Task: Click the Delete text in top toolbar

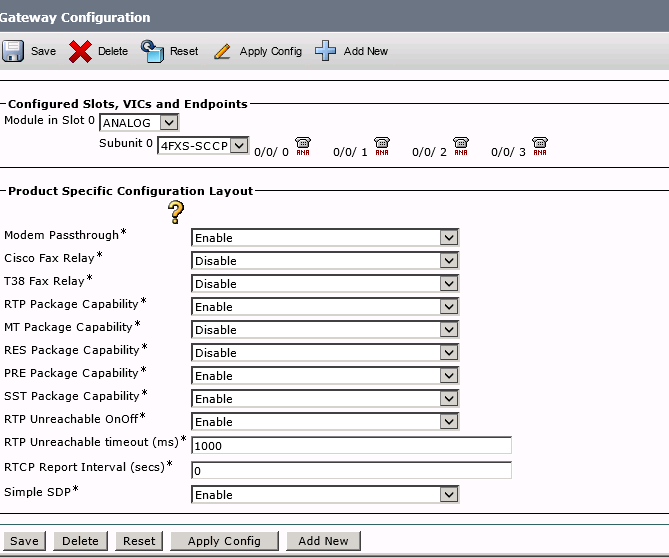Action: [113, 51]
